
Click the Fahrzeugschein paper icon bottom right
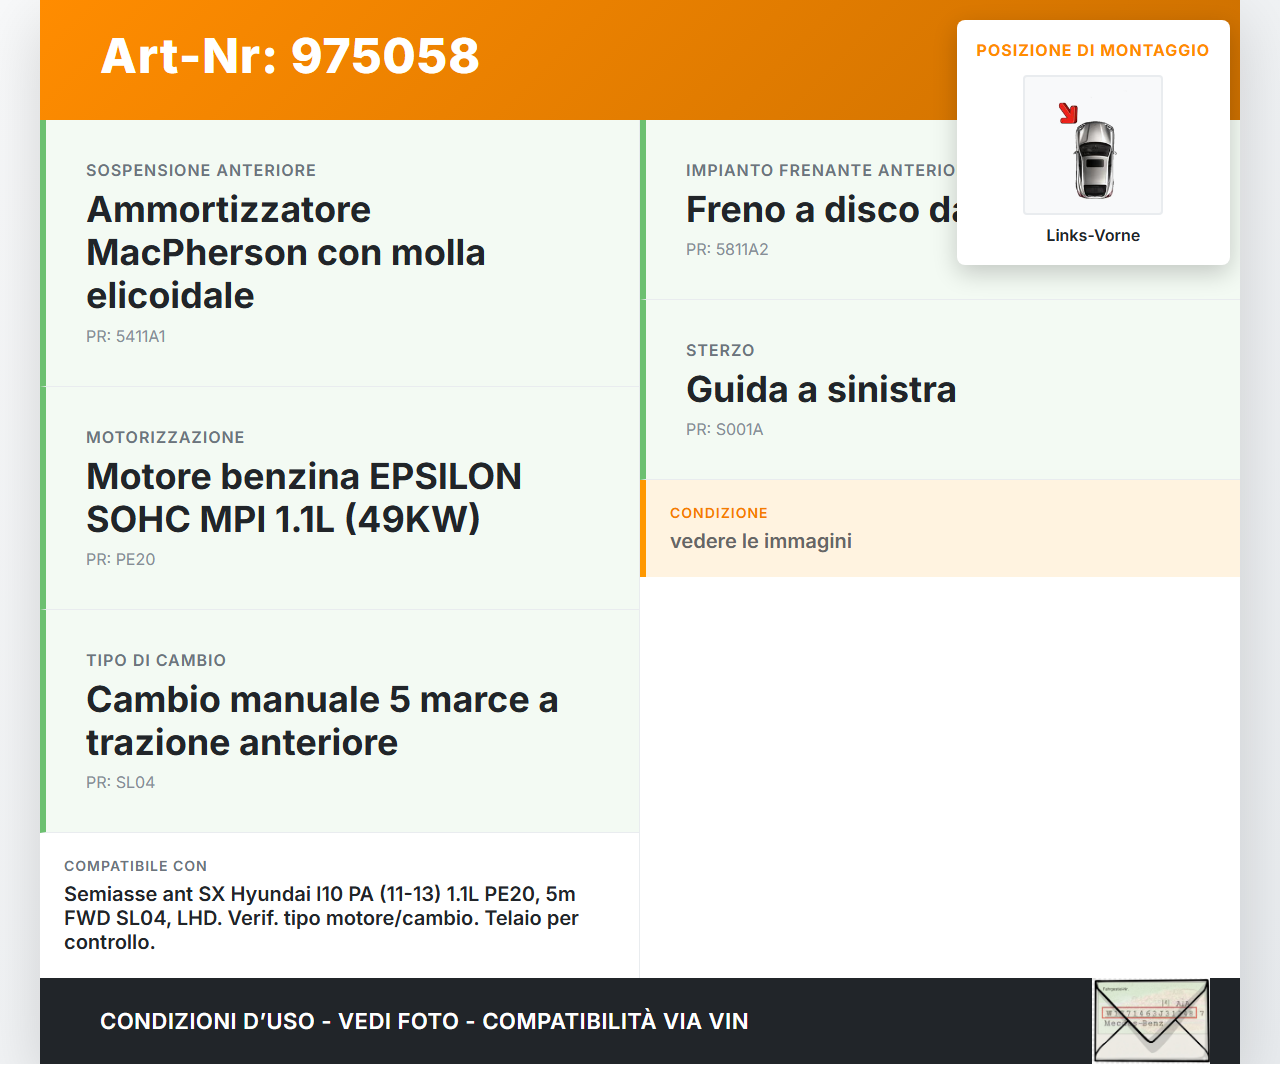[1151, 1020]
